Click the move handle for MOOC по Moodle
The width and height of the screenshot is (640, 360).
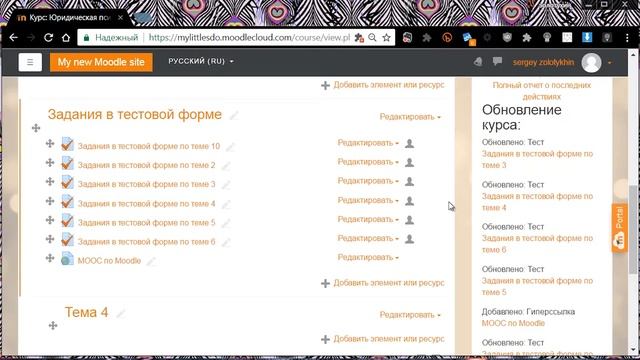(50, 258)
